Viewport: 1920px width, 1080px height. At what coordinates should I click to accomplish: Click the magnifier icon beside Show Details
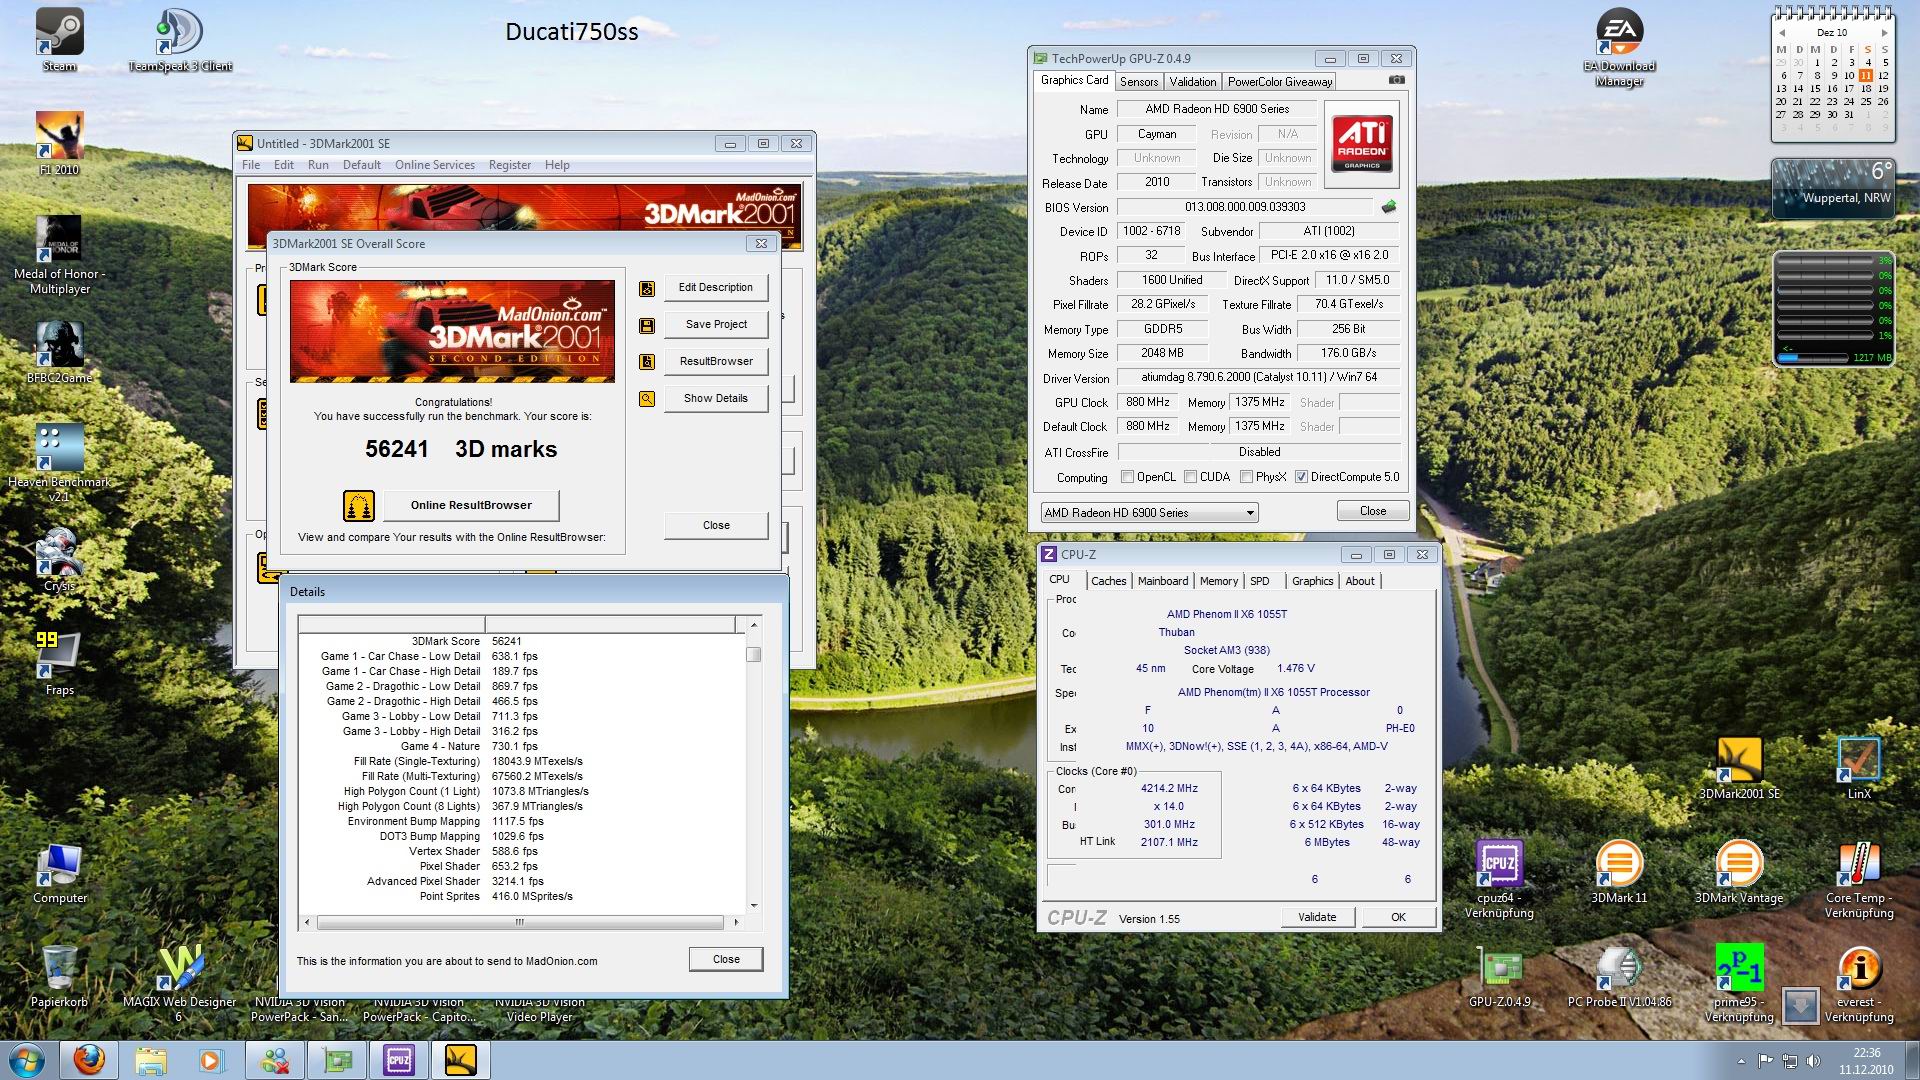point(647,399)
